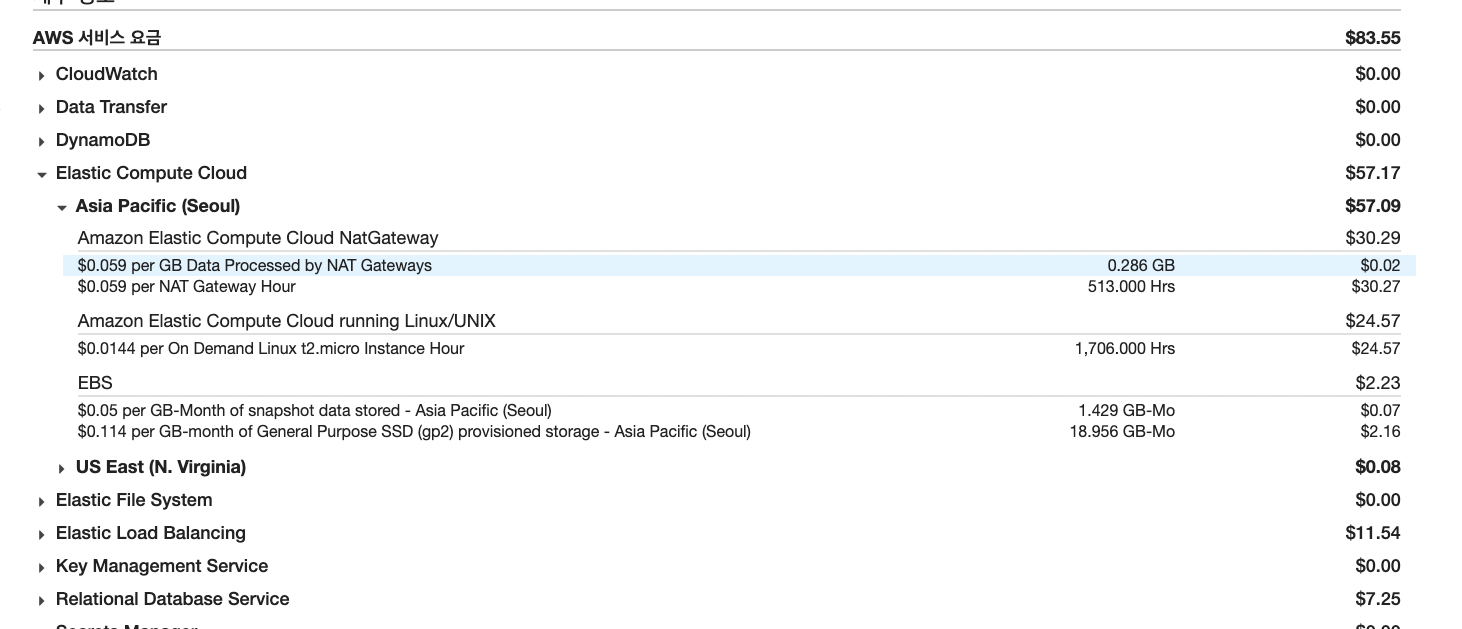
Task: Click the $30.29 NatGateway subtotal
Action: (x=1373, y=238)
